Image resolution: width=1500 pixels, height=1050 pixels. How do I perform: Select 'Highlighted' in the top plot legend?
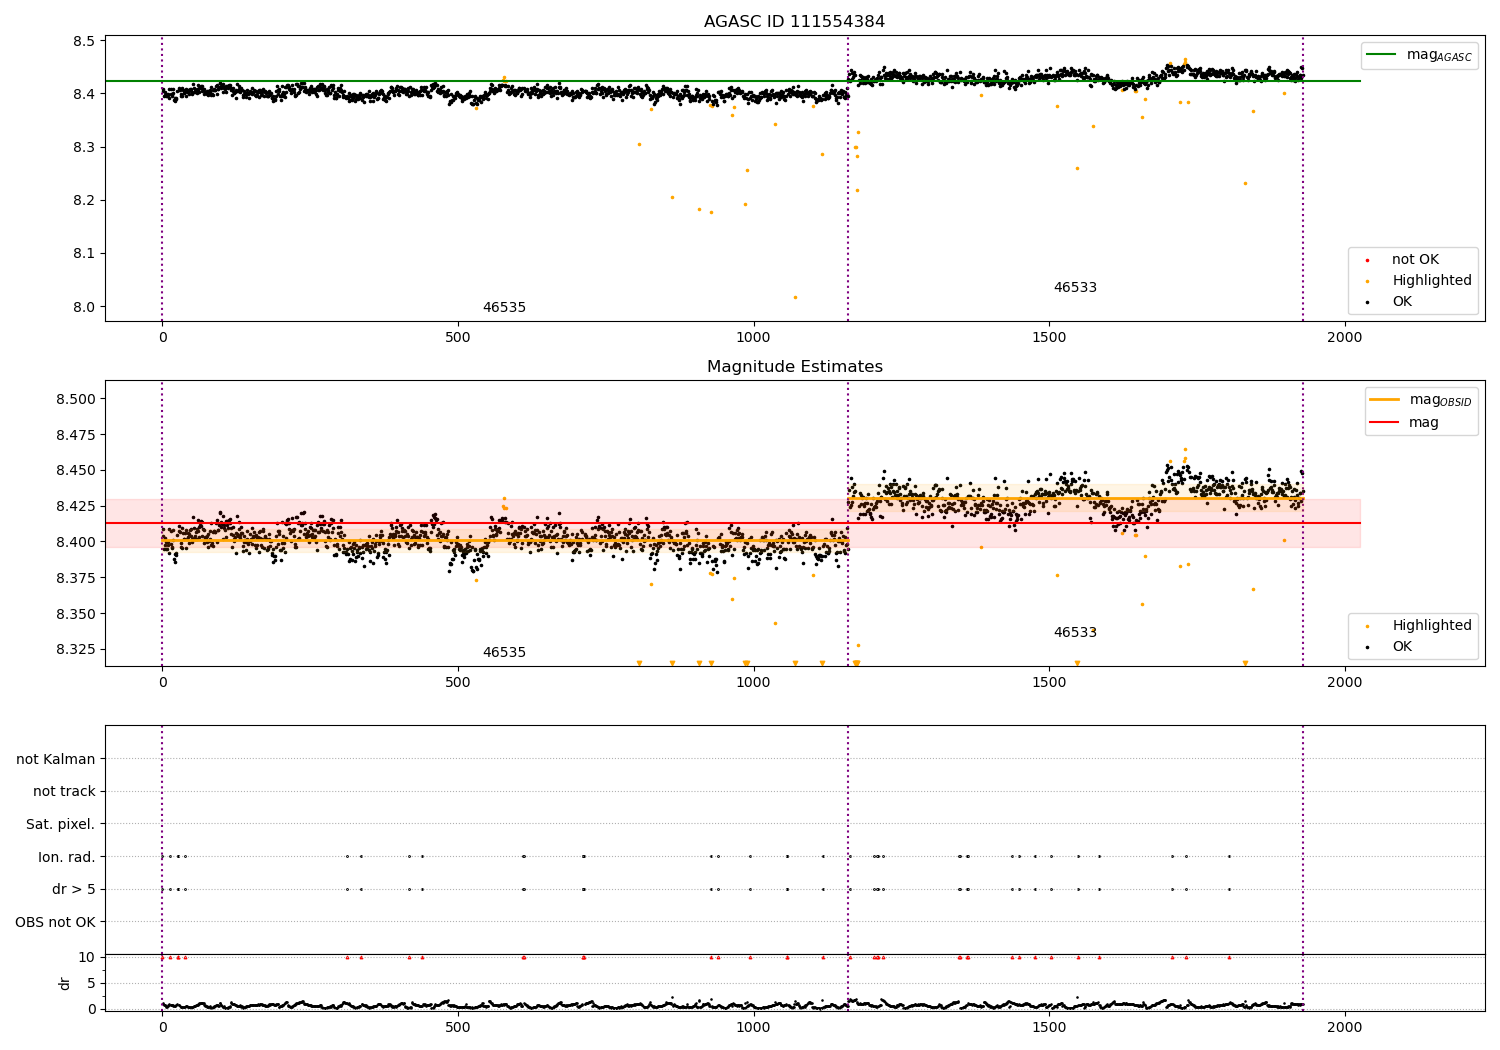click(1432, 281)
